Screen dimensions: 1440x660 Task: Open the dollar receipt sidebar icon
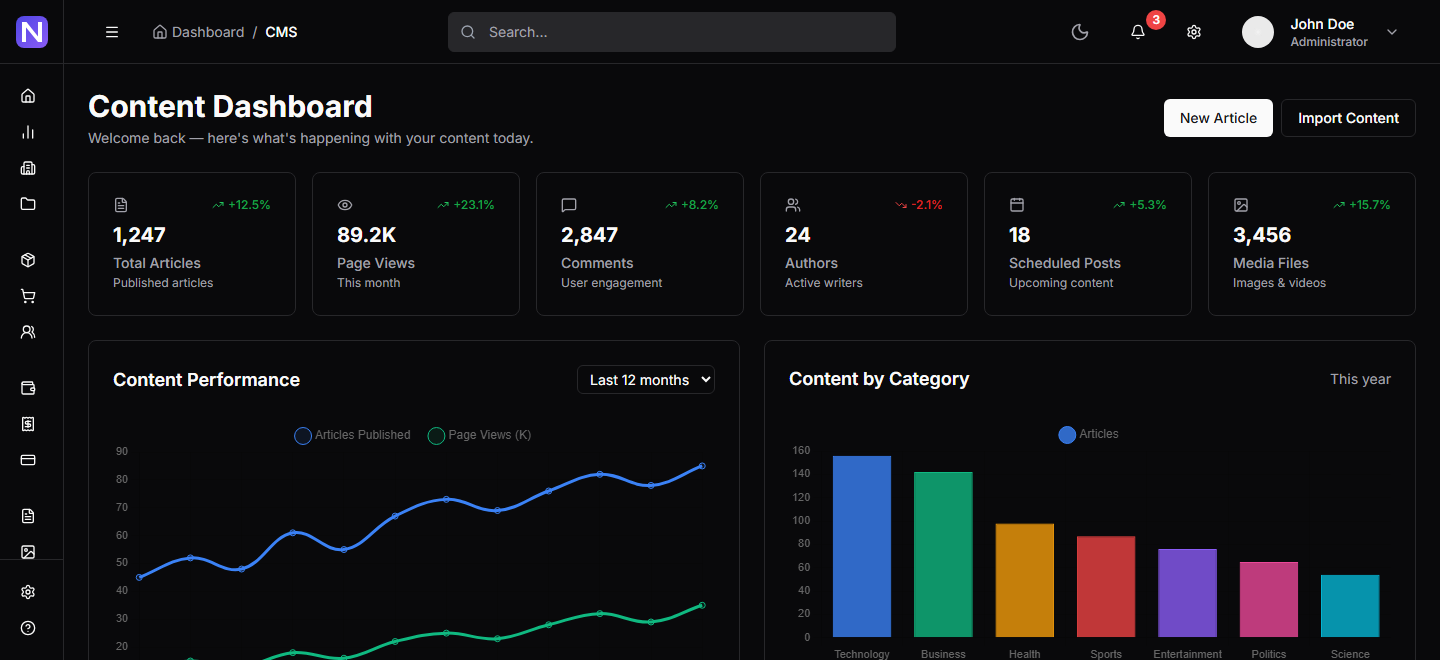coord(28,424)
